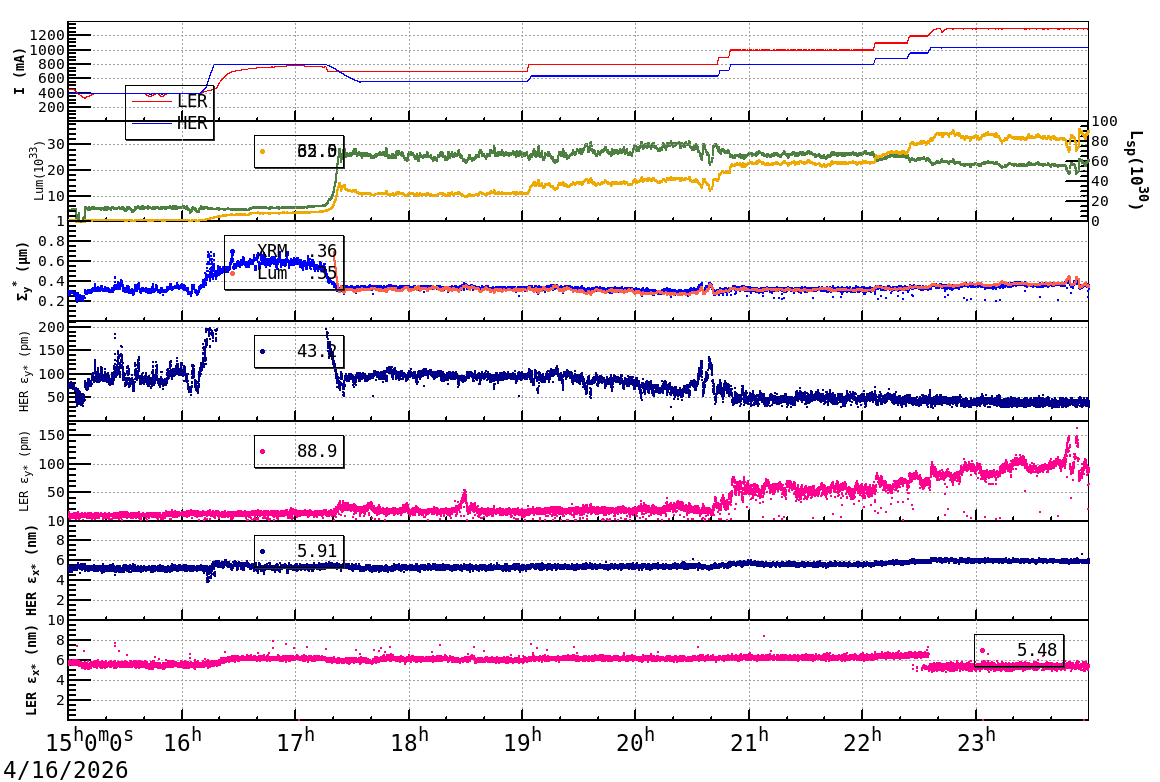Click the 5.48 legend value
Image resolution: width=1160 pixels, height=782 pixels.
pos(1037,650)
